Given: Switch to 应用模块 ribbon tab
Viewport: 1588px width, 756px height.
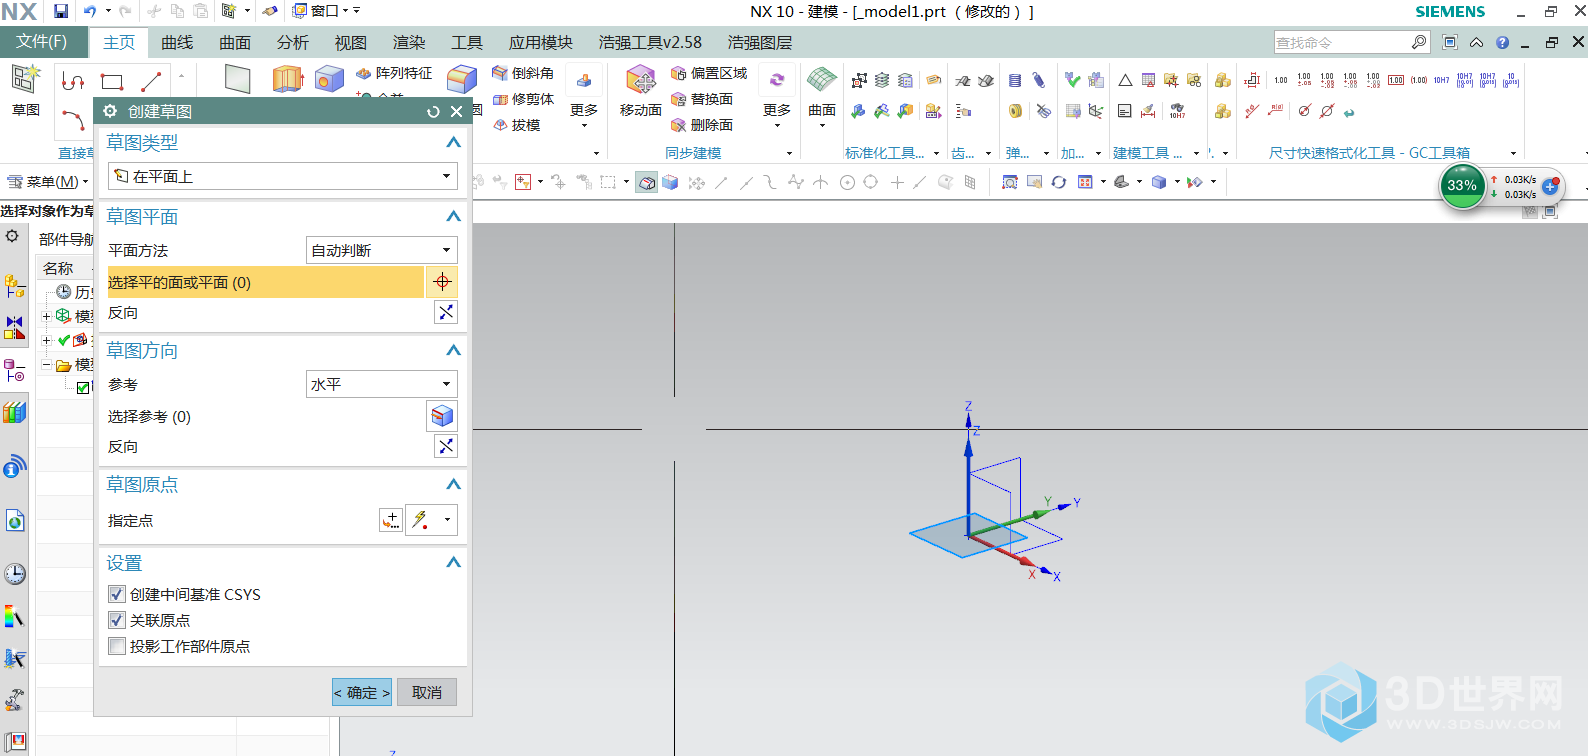Looking at the screenshot, I should (541, 43).
